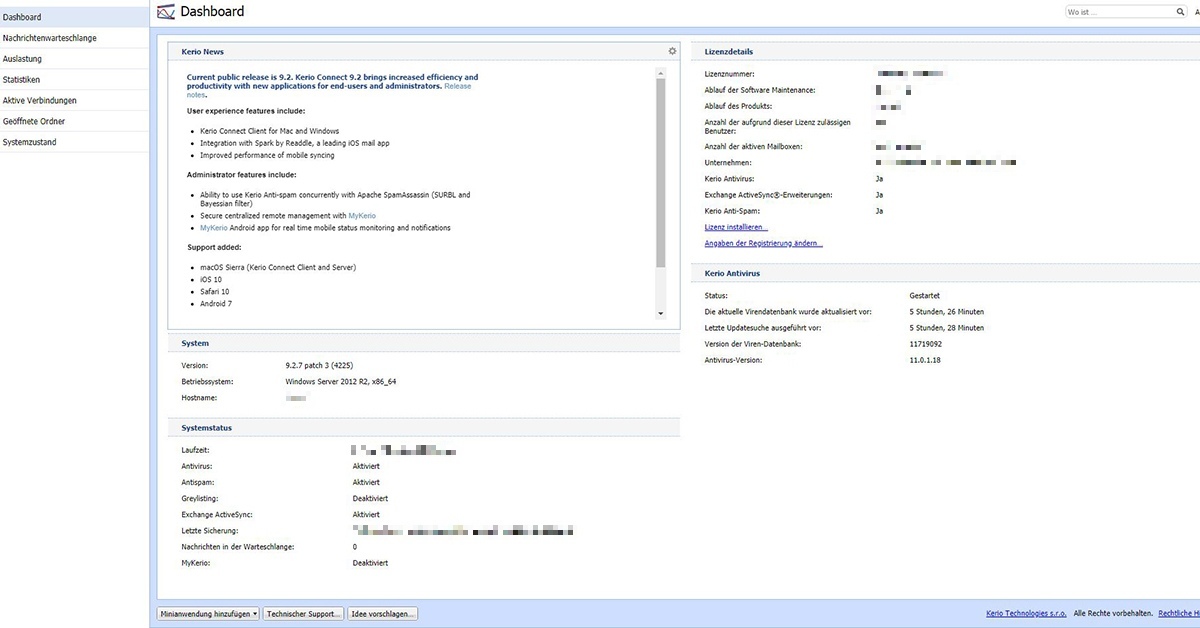
Task: Click '5 Stunden, 26 Minuten' value
Action: pos(946,312)
